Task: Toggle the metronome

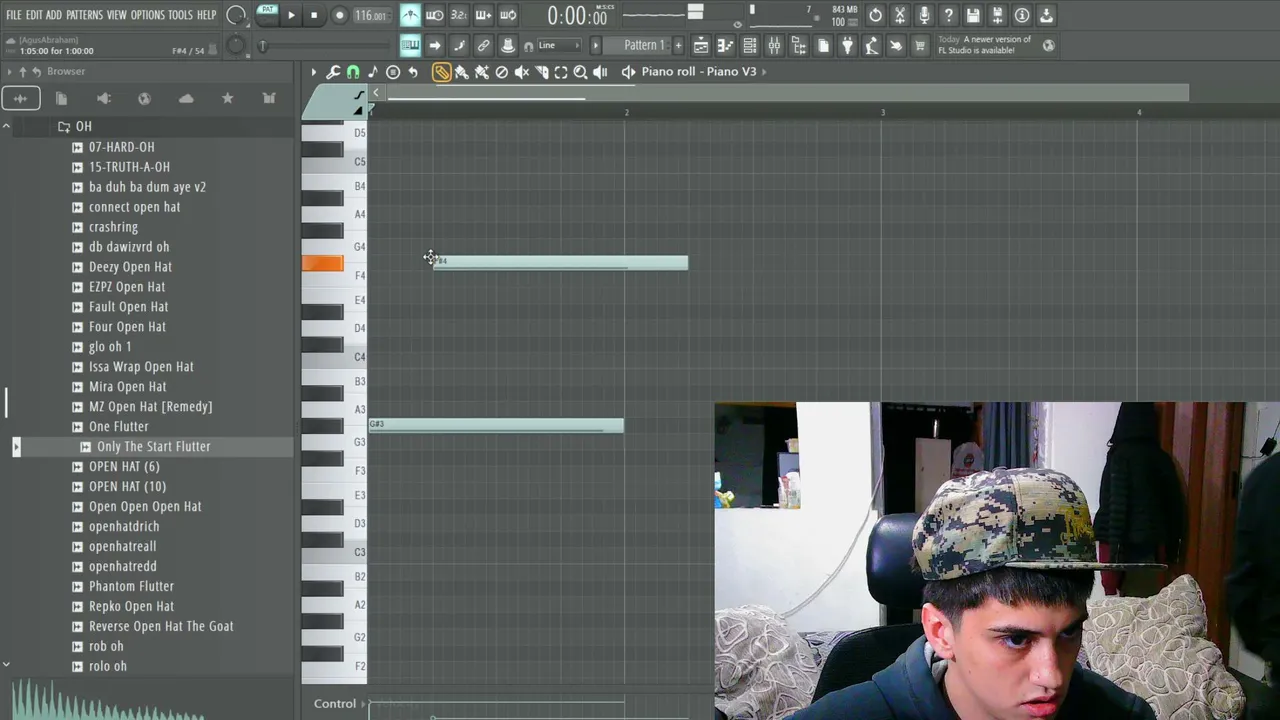Action: pos(410,15)
